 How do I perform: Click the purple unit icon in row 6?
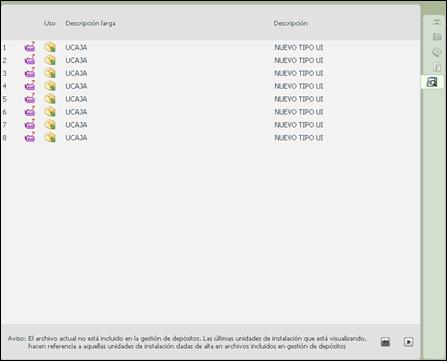point(30,111)
